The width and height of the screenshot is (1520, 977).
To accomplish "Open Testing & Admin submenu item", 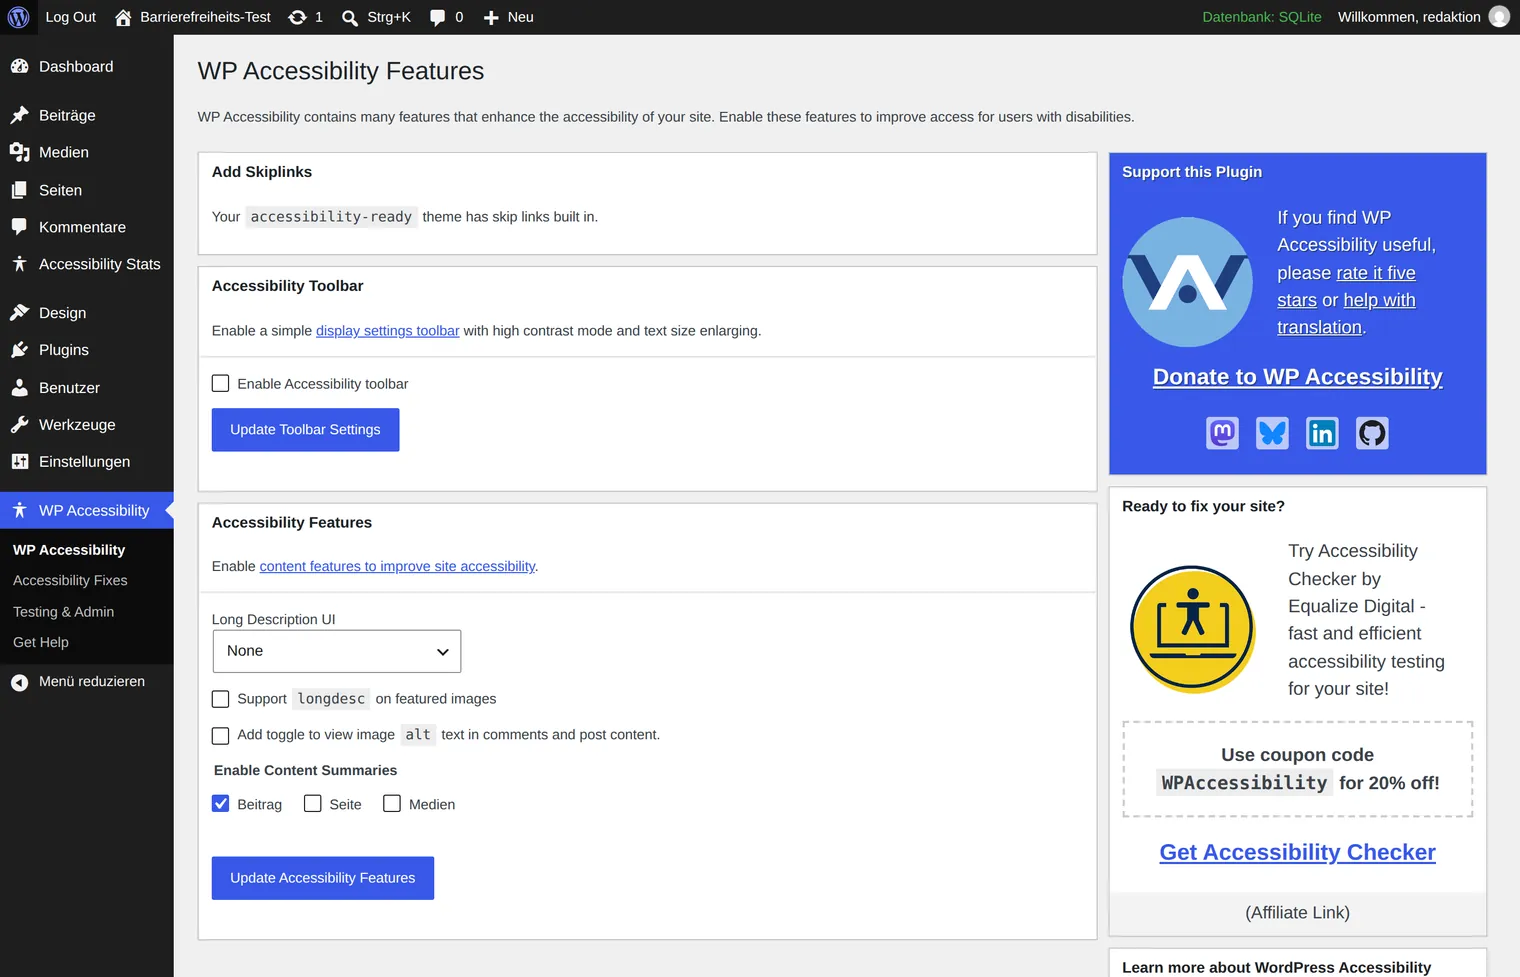I will point(63,612).
